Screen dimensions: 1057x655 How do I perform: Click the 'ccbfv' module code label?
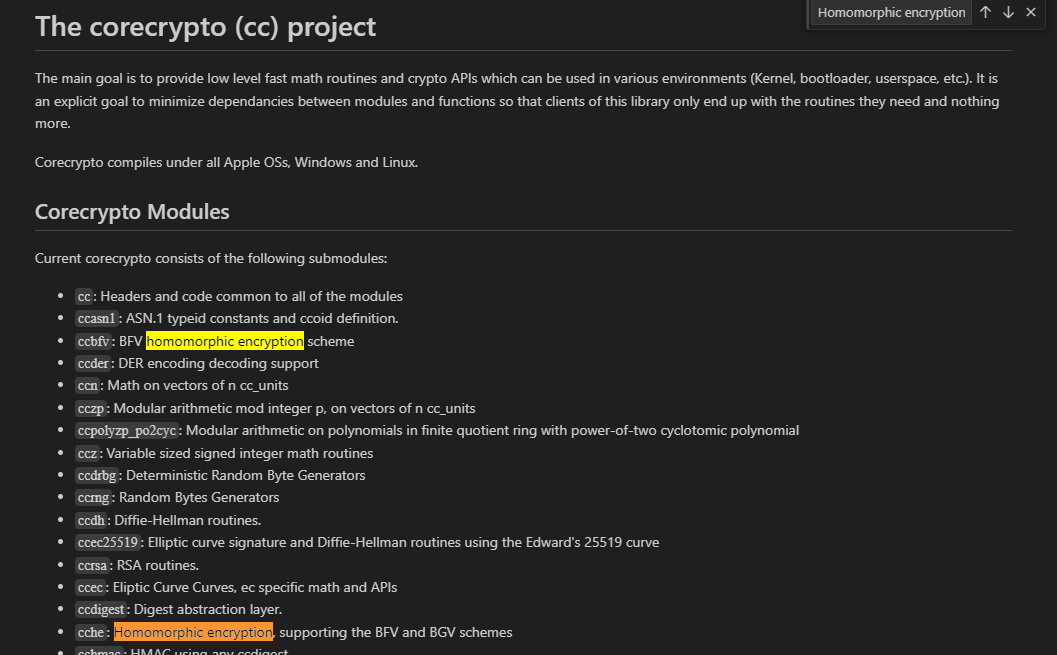(93, 341)
